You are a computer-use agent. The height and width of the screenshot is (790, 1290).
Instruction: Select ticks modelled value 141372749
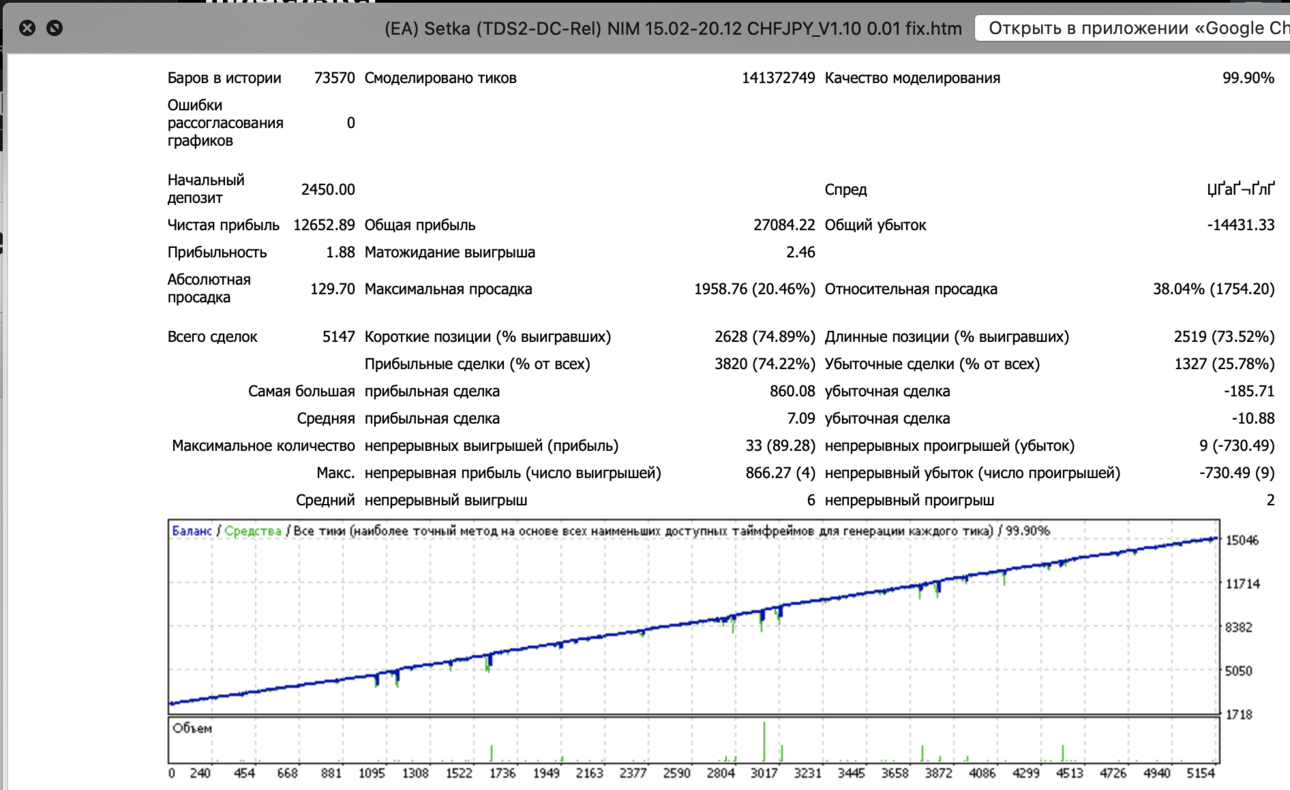tap(779, 78)
